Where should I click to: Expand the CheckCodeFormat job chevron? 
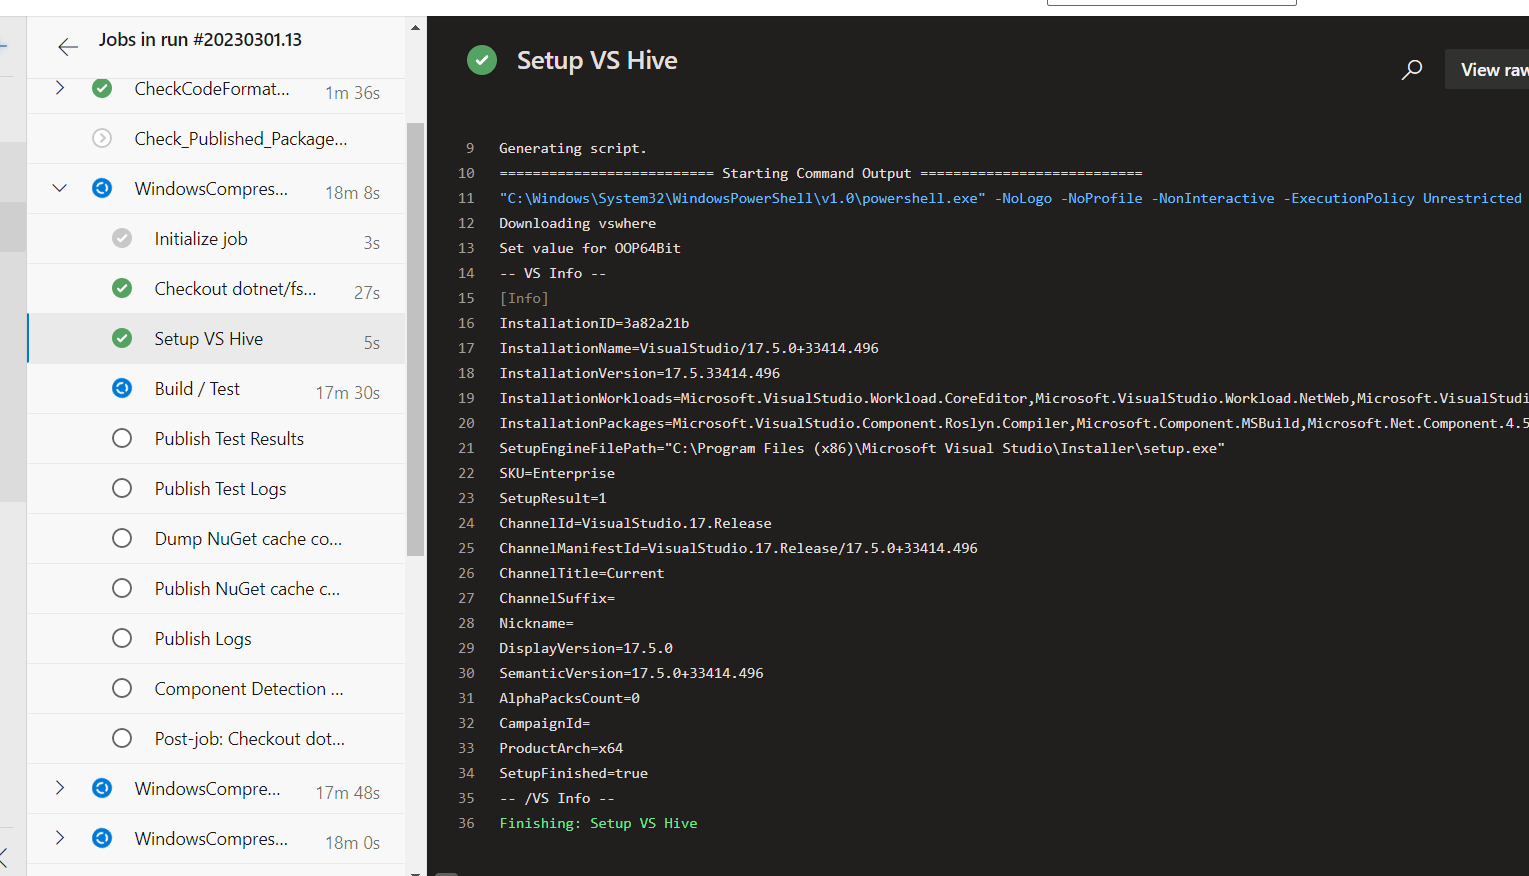tap(60, 88)
